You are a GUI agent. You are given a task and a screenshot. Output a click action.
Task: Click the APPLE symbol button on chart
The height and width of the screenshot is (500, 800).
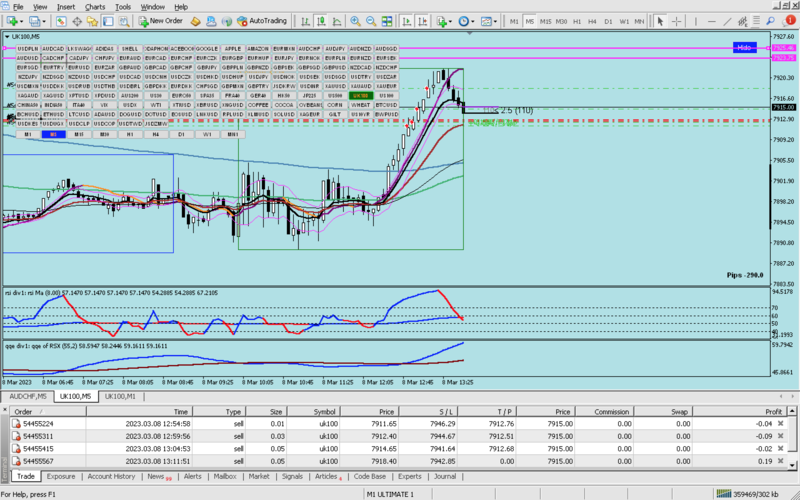click(232, 48)
